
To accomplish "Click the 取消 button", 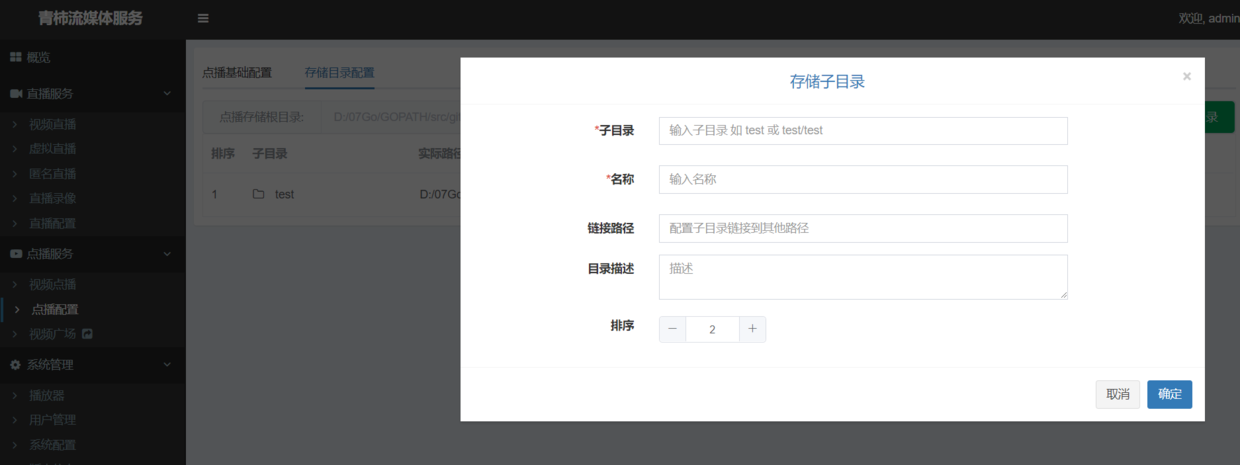I will tap(1118, 394).
